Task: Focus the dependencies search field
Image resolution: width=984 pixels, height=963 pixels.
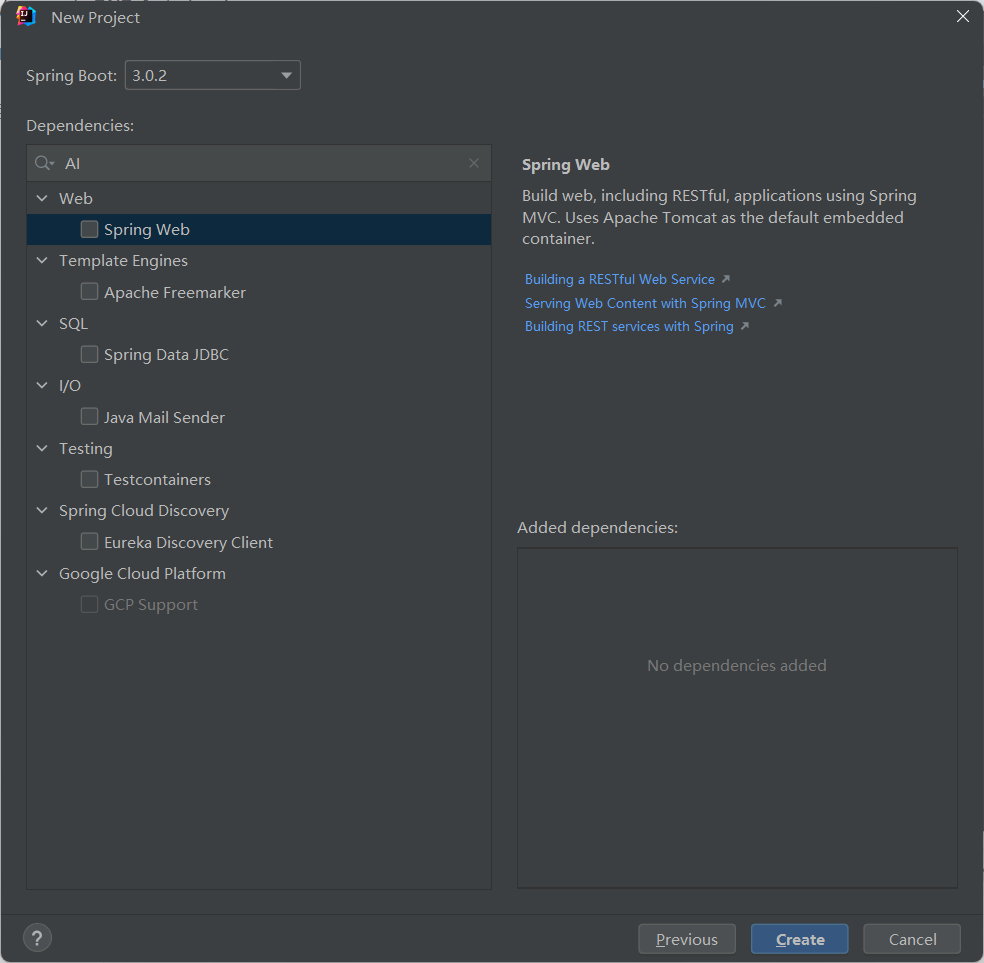Action: [x=259, y=163]
